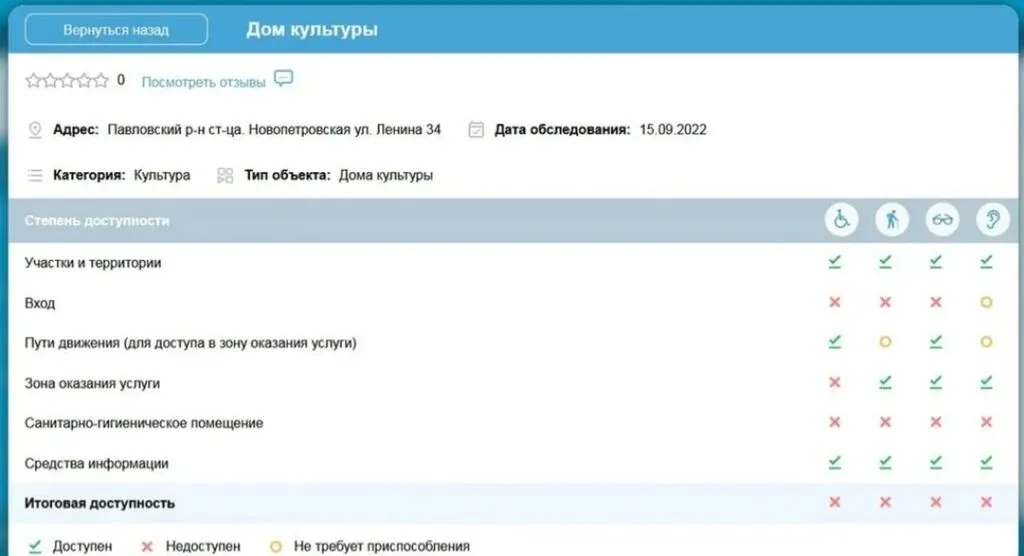Select the ear hearing impairment column icon

coord(993,220)
